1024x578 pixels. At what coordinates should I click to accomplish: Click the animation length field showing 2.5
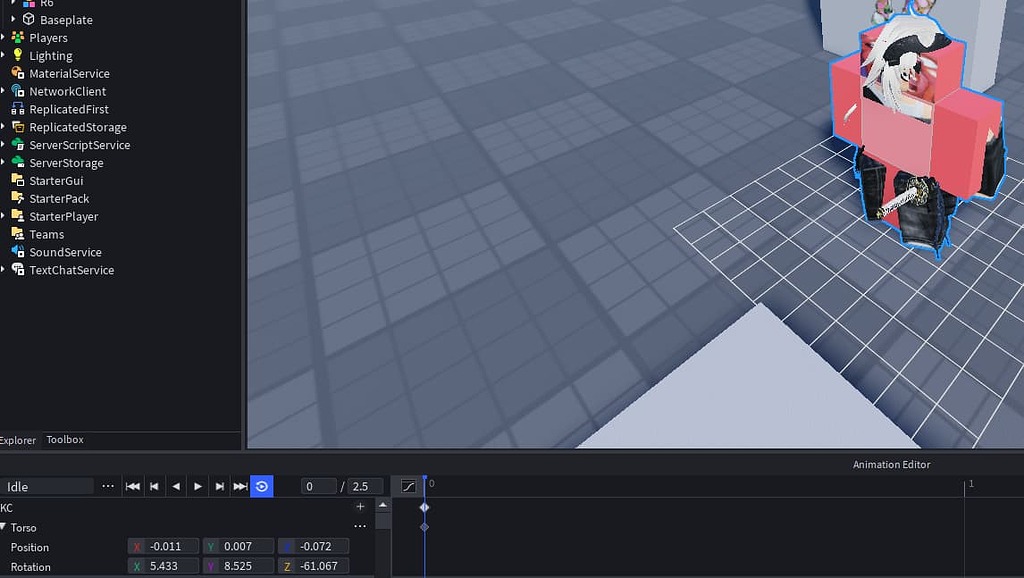click(x=366, y=485)
